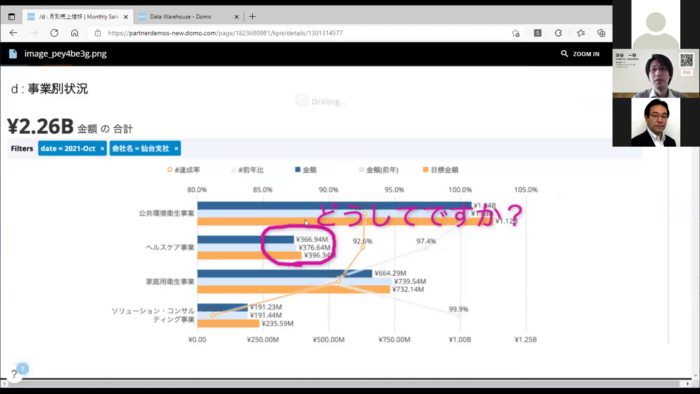The height and width of the screenshot is (394, 700).
Task: Toggle the 金額(前年) legend series
Action: click(x=379, y=170)
